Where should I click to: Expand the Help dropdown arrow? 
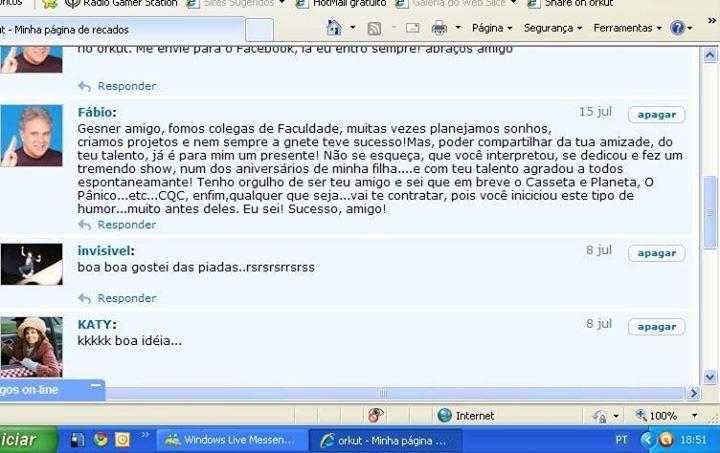[690, 28]
